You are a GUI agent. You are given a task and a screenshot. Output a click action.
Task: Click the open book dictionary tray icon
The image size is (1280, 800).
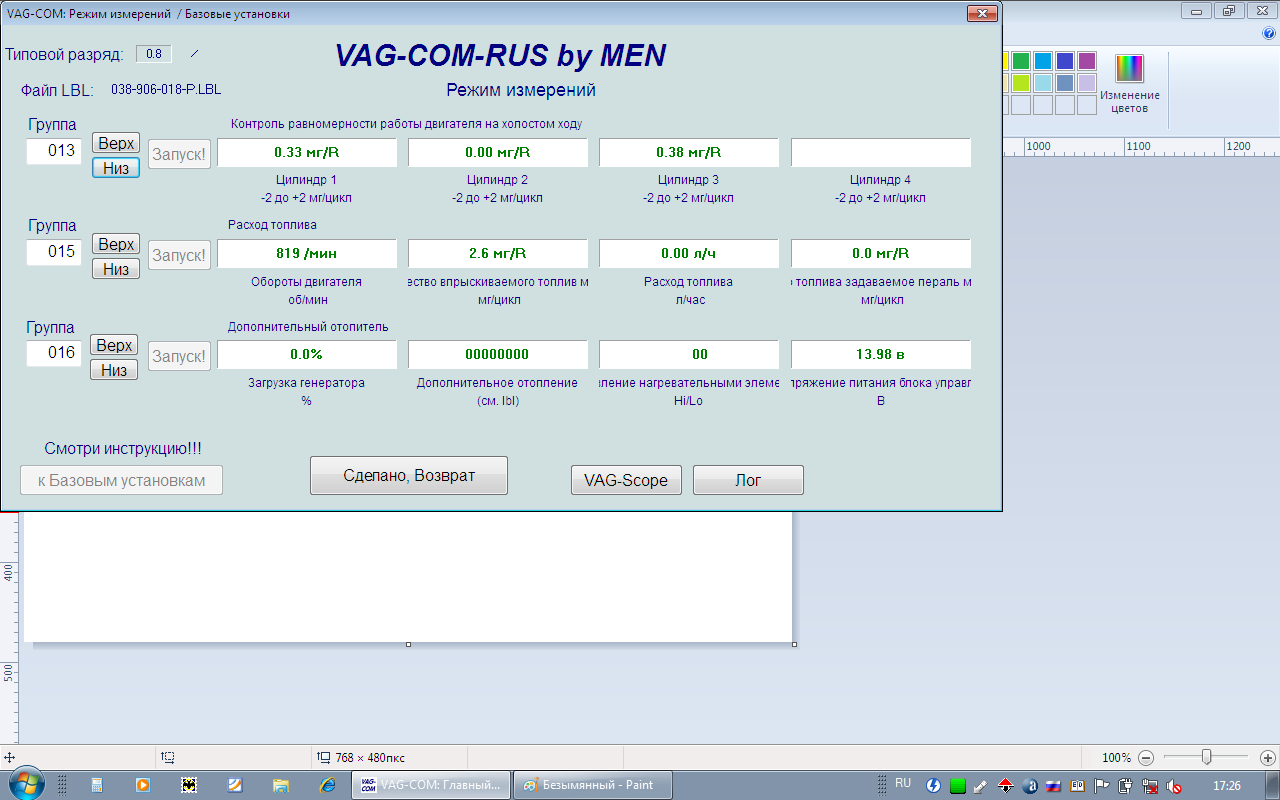click(x=1078, y=785)
